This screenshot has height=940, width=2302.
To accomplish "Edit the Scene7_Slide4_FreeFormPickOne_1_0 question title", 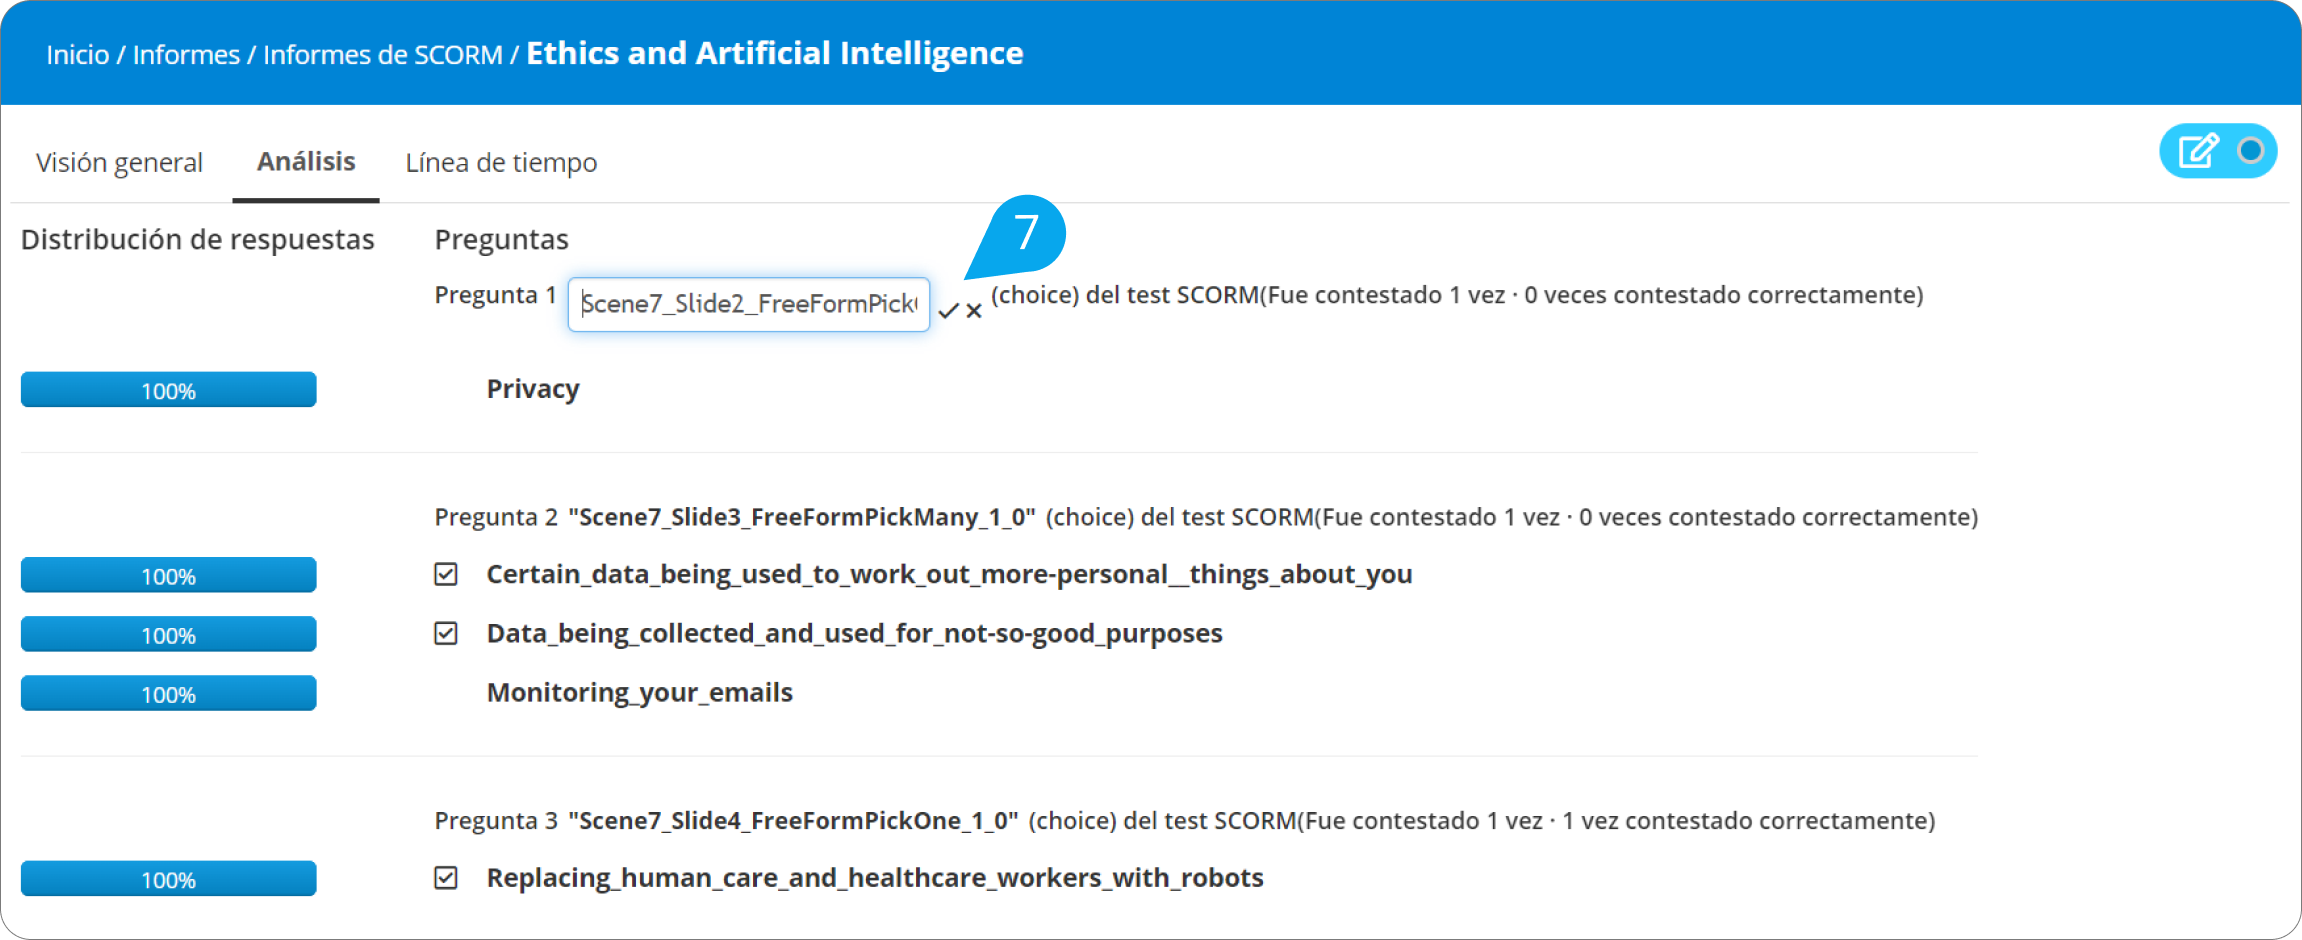I will pos(793,821).
